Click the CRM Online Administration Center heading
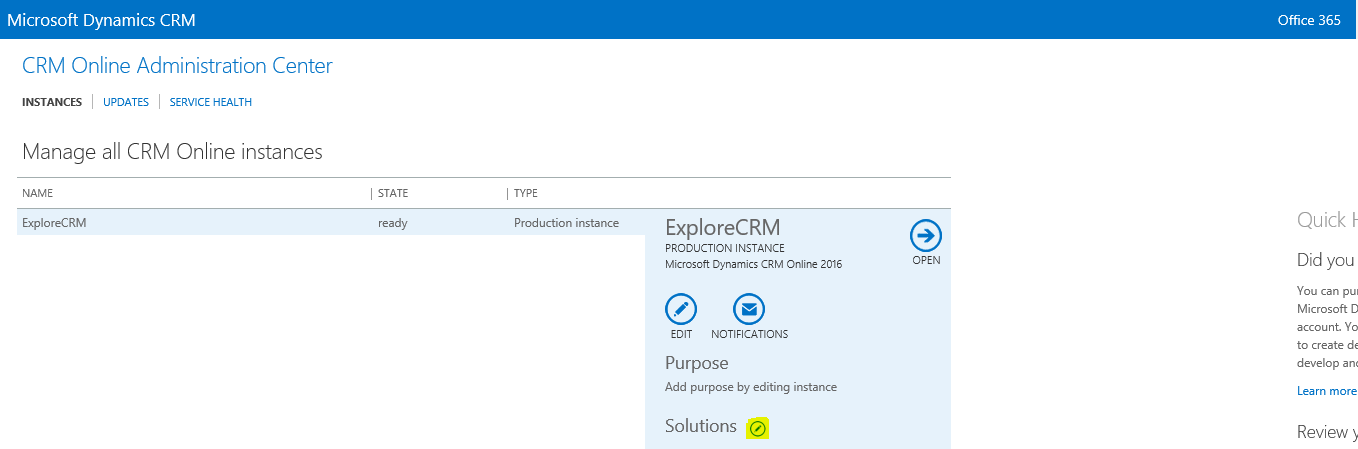 tap(177, 66)
